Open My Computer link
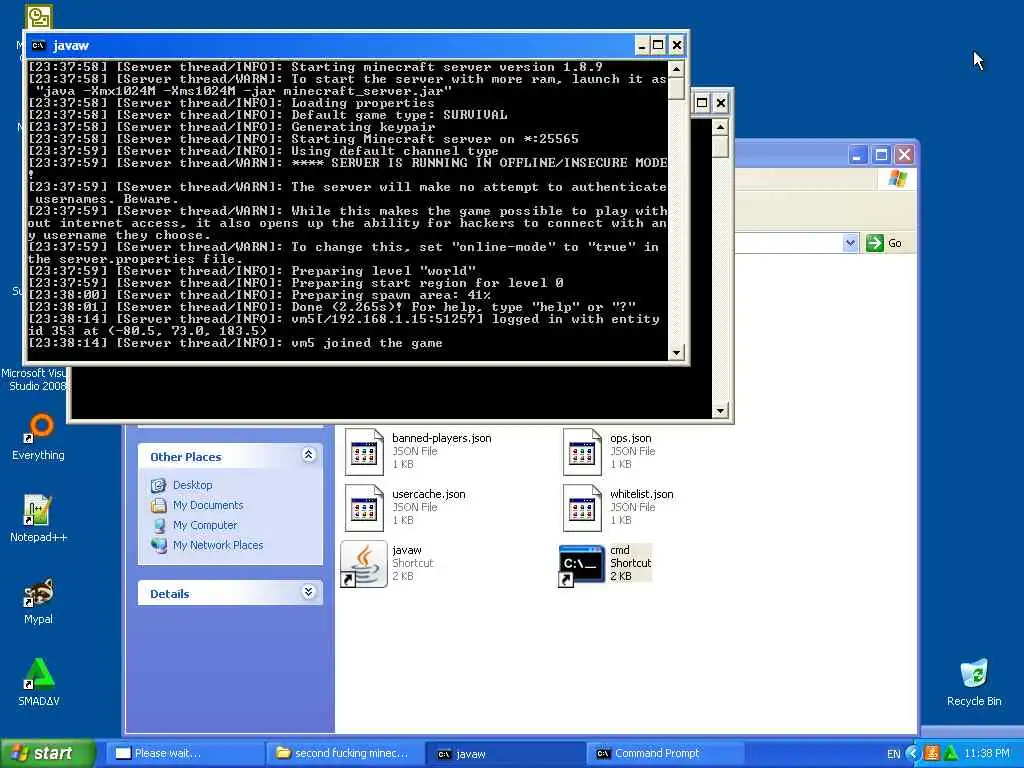Screen dimensions: 1024x768 (205, 525)
